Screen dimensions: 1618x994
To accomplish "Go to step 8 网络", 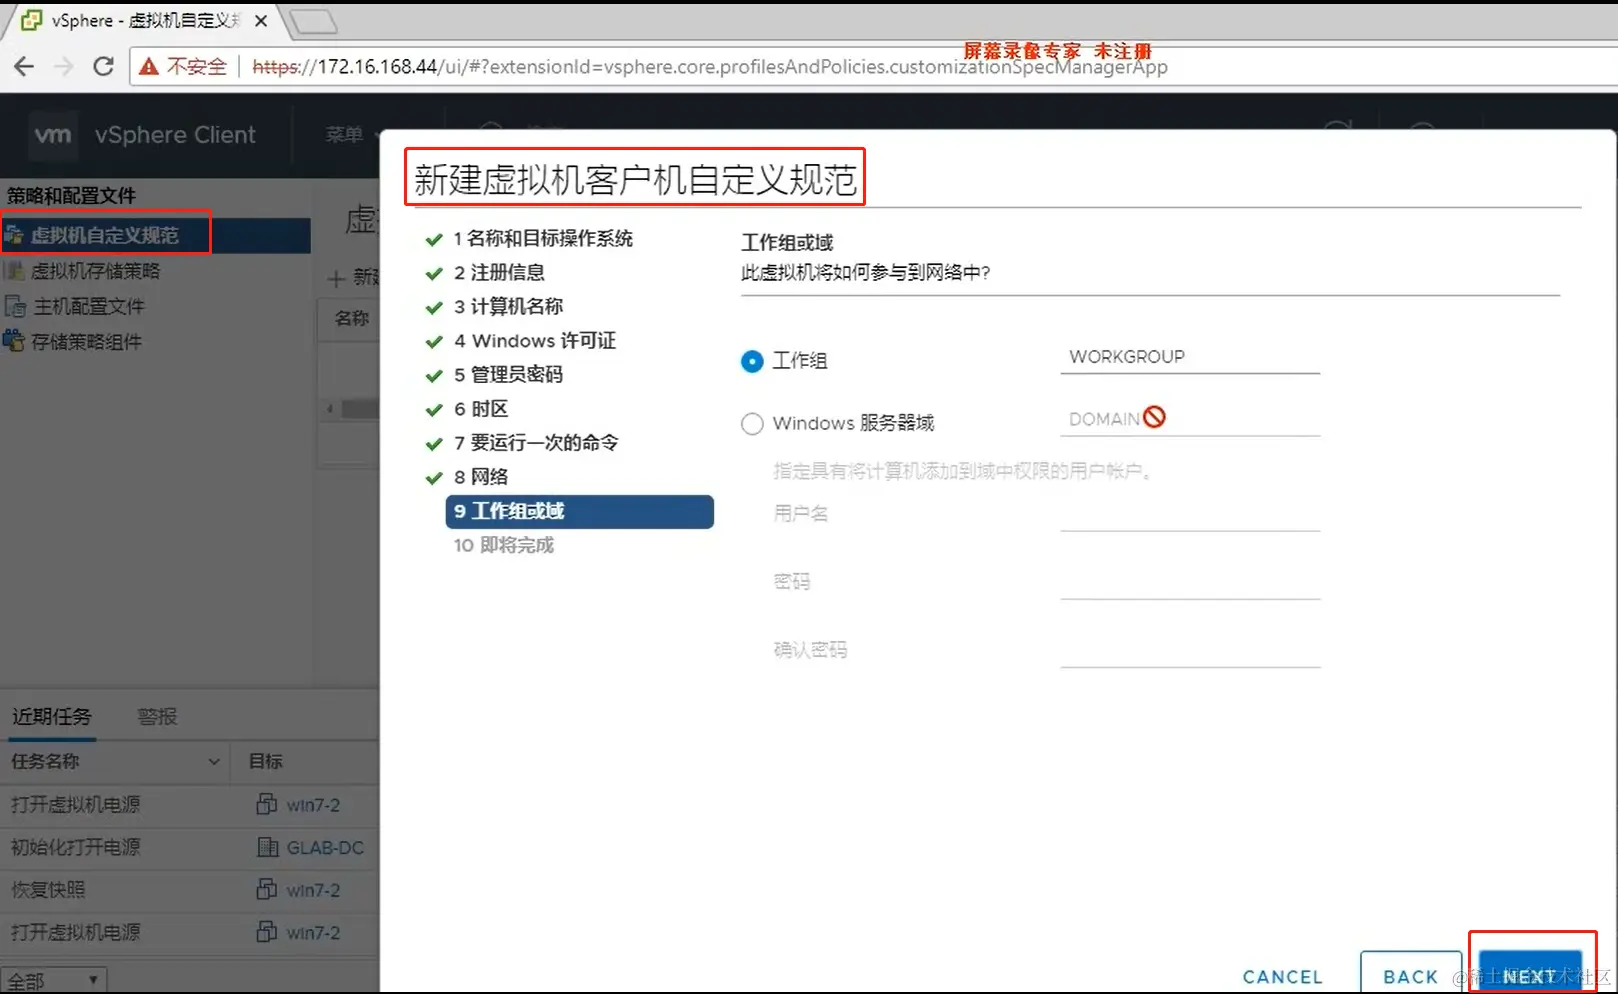I will pyautogui.click(x=481, y=477).
